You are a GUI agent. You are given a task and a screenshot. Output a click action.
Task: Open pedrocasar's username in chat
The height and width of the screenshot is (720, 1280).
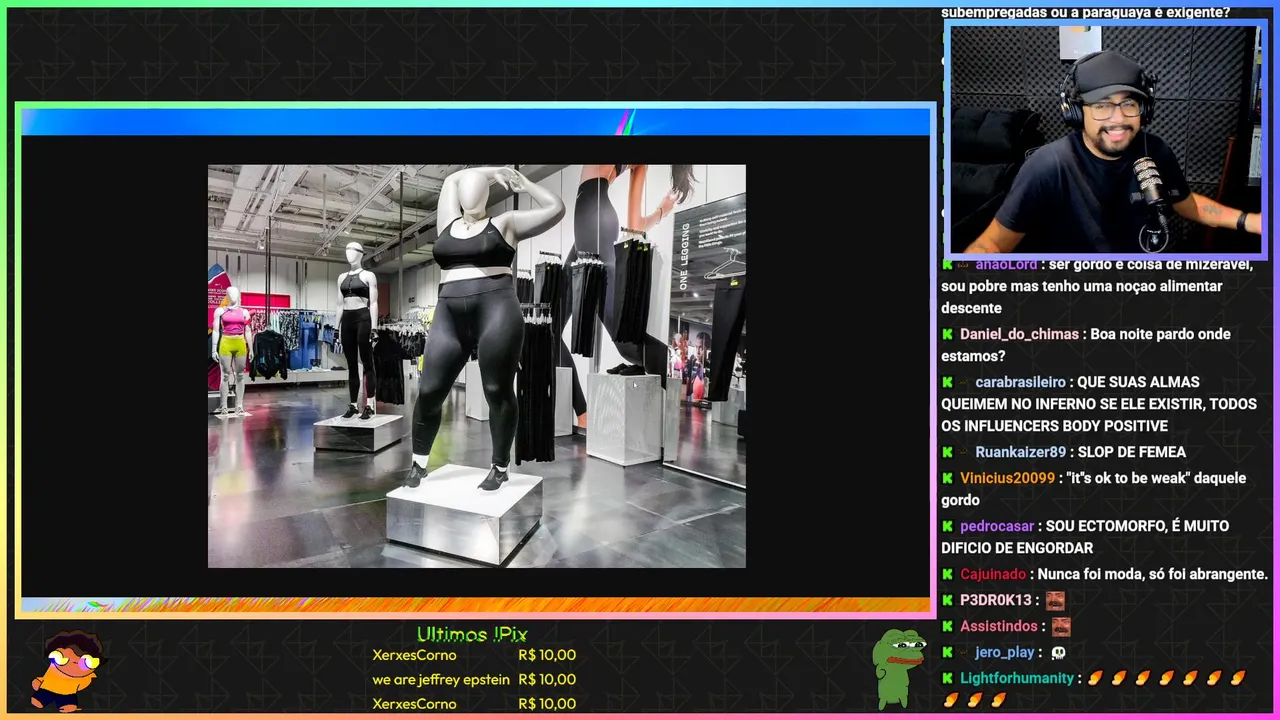(x=997, y=526)
